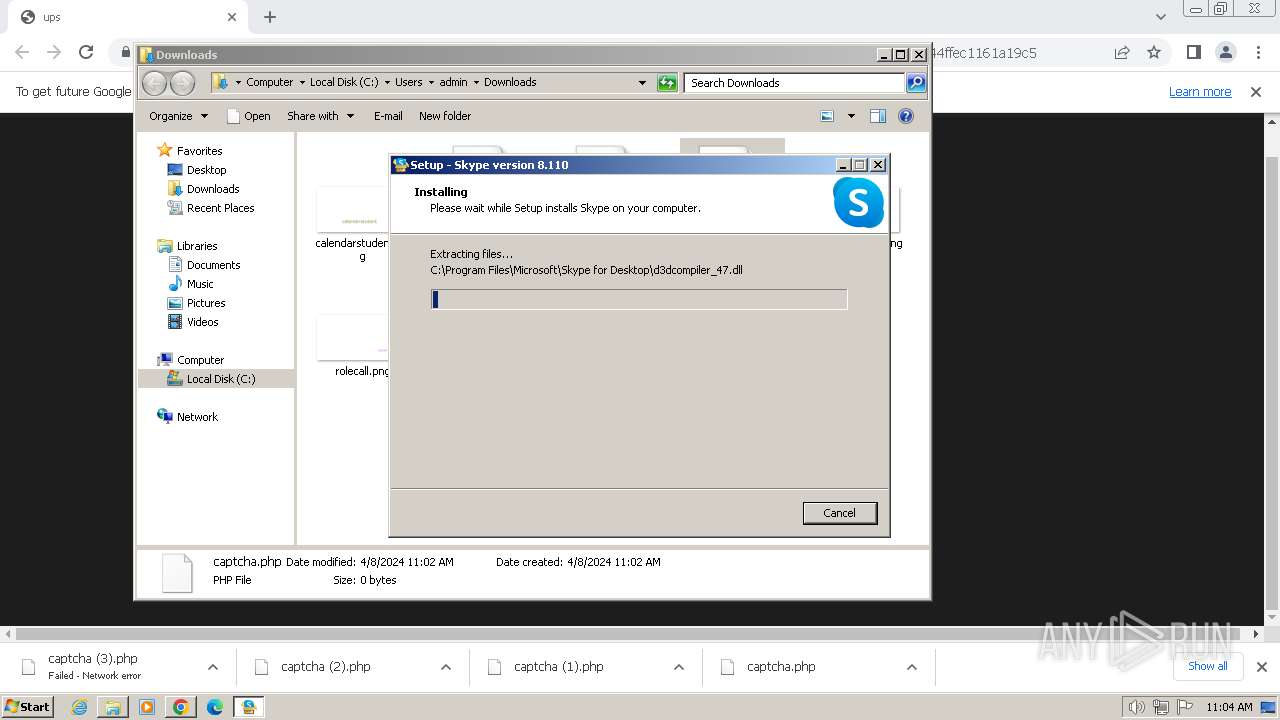1280x720 pixels.
Task: Open Network in the navigation pane
Action: pos(197,417)
